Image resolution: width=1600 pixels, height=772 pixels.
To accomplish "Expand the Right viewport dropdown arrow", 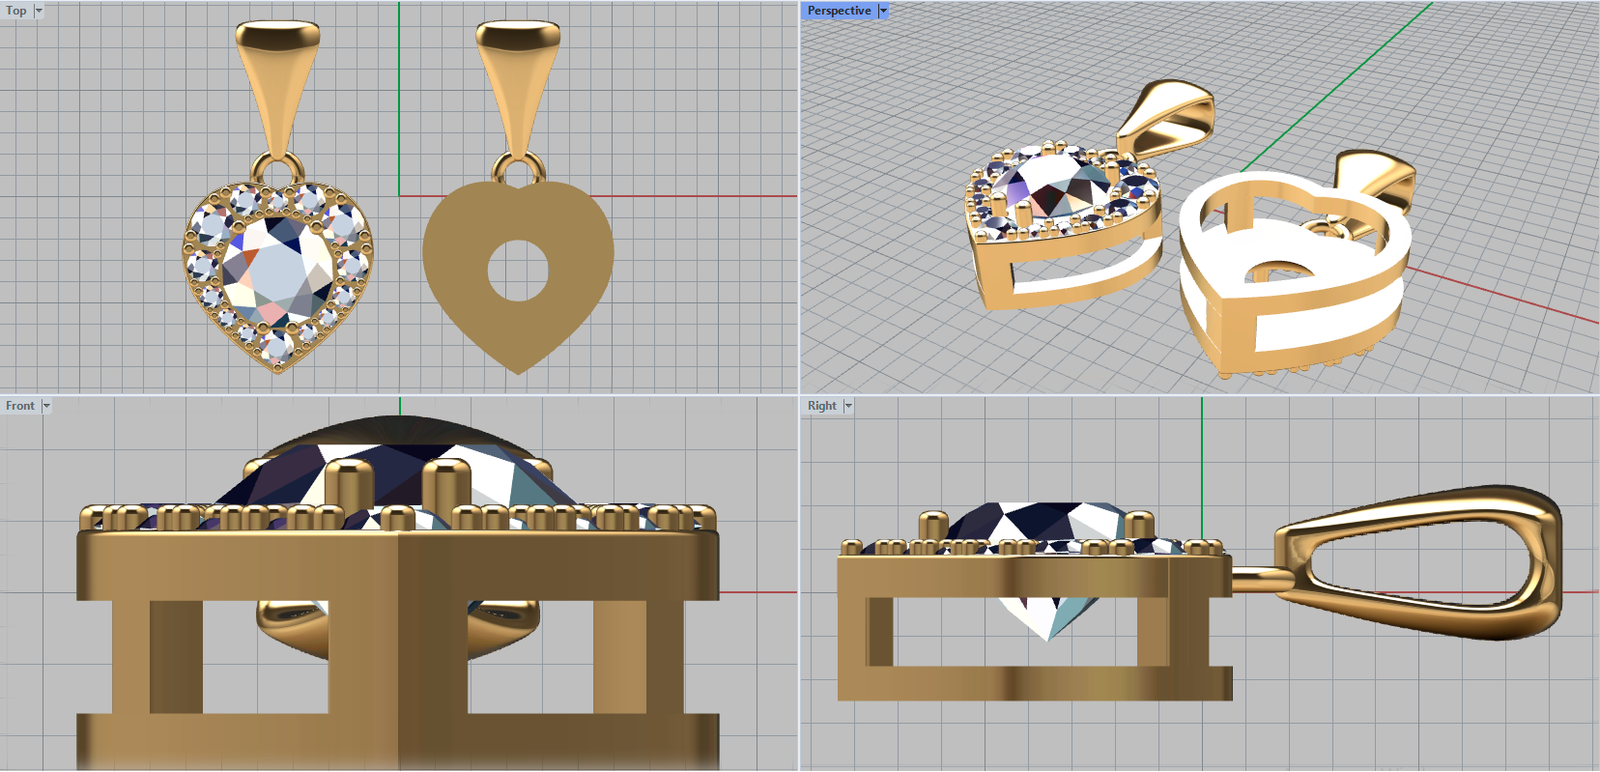I will [848, 406].
